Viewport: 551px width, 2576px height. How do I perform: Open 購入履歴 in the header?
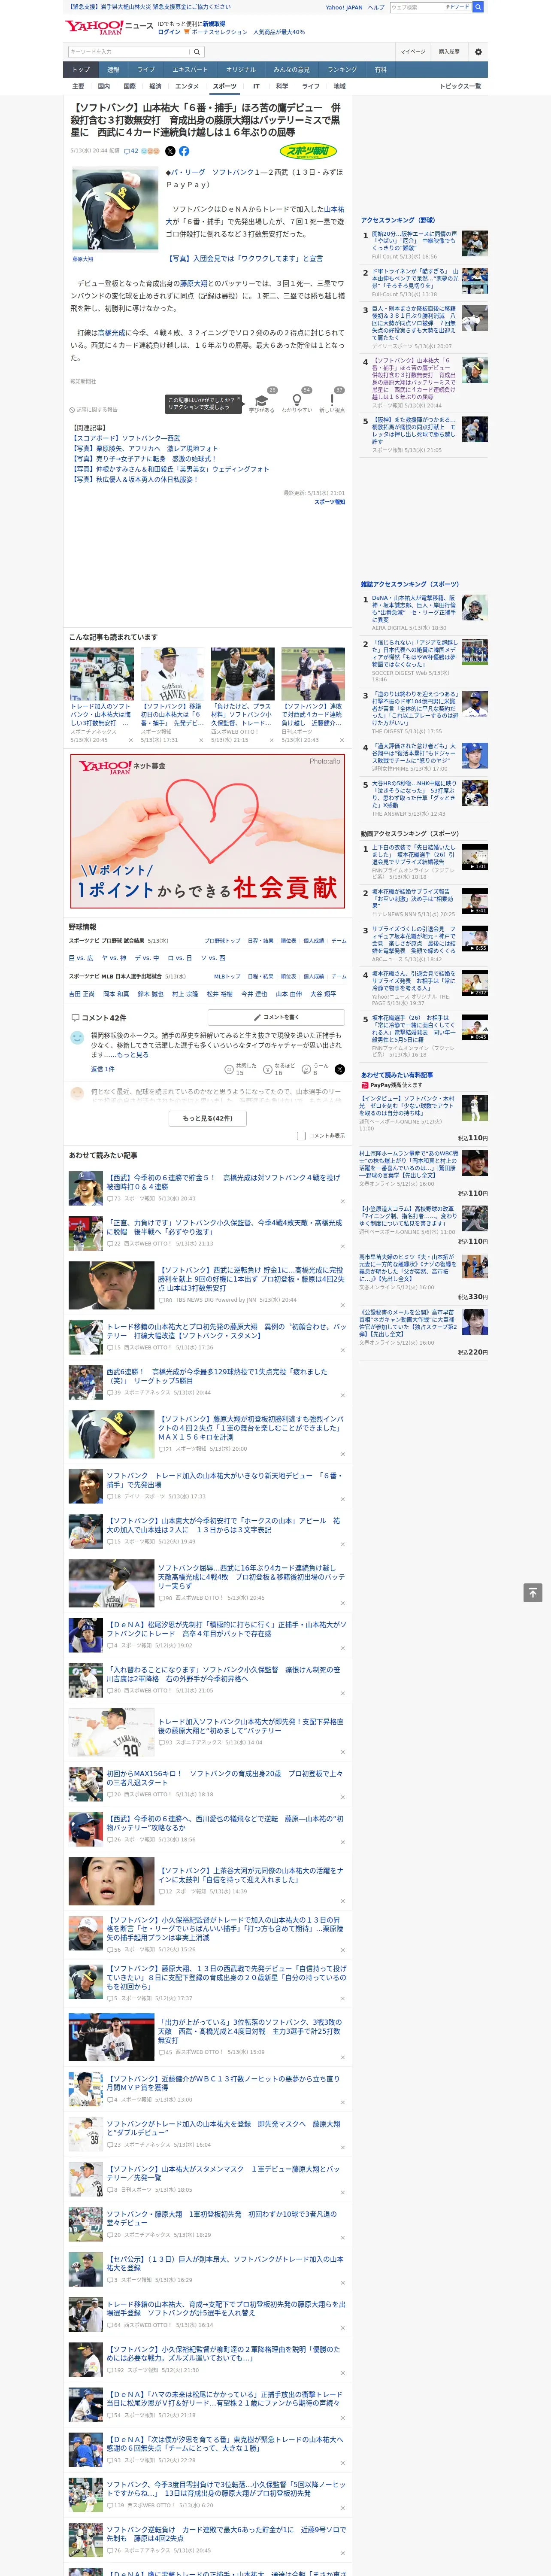coord(449,52)
